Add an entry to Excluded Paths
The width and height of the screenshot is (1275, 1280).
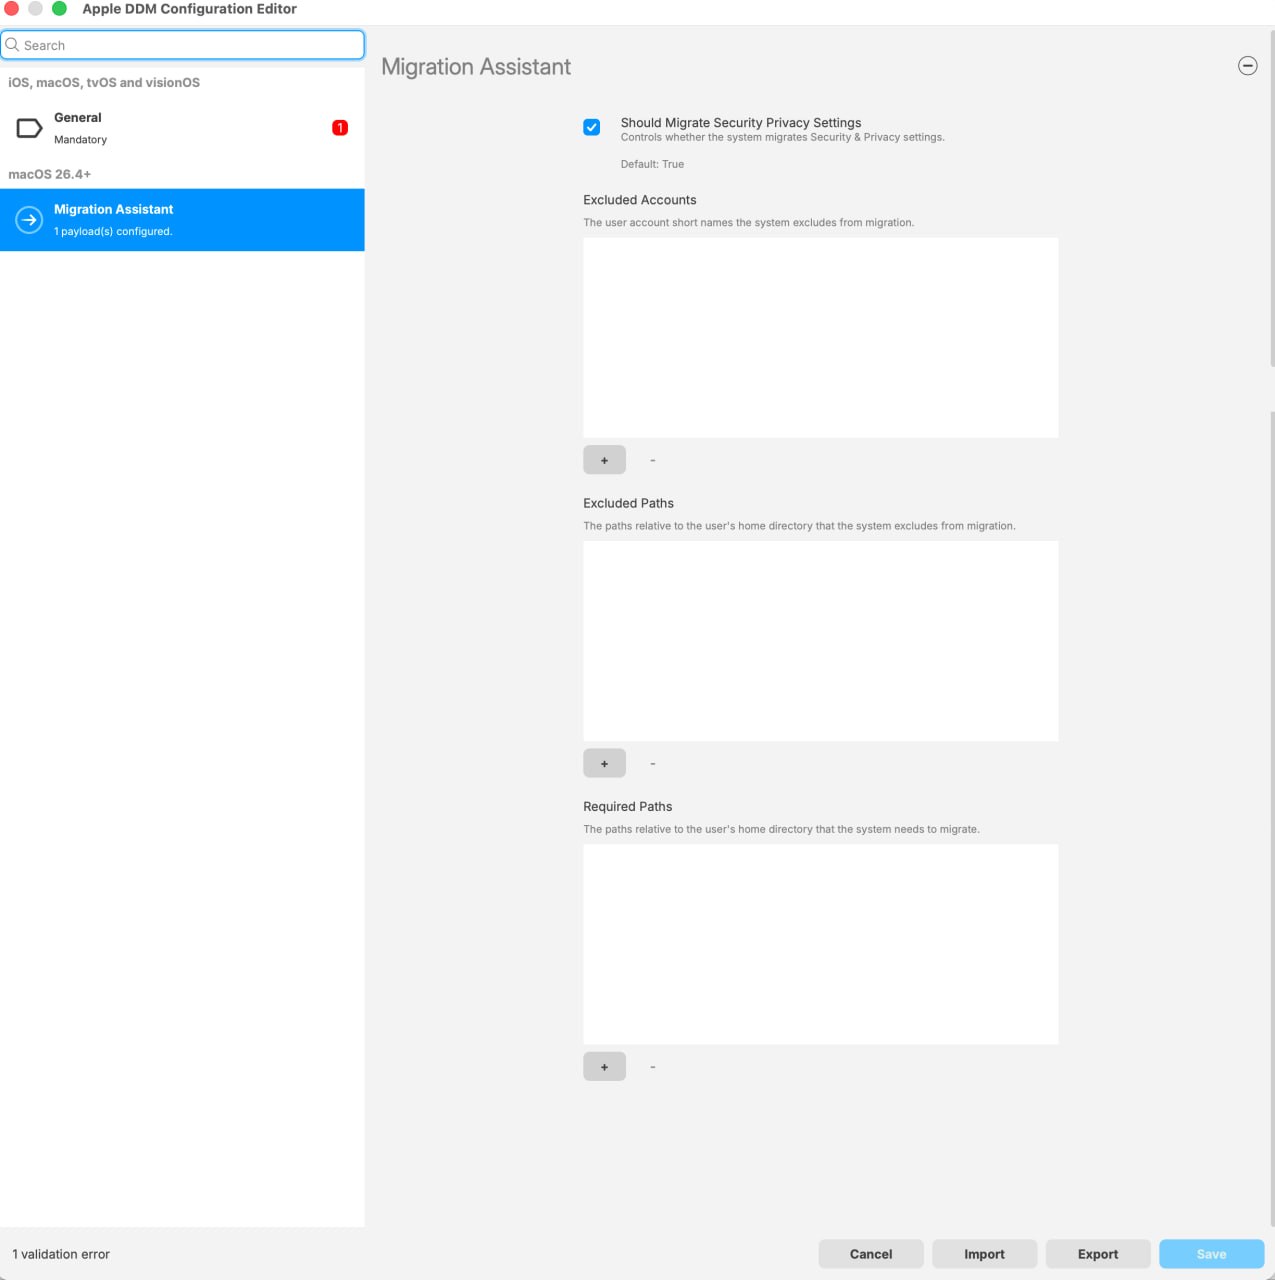604,763
